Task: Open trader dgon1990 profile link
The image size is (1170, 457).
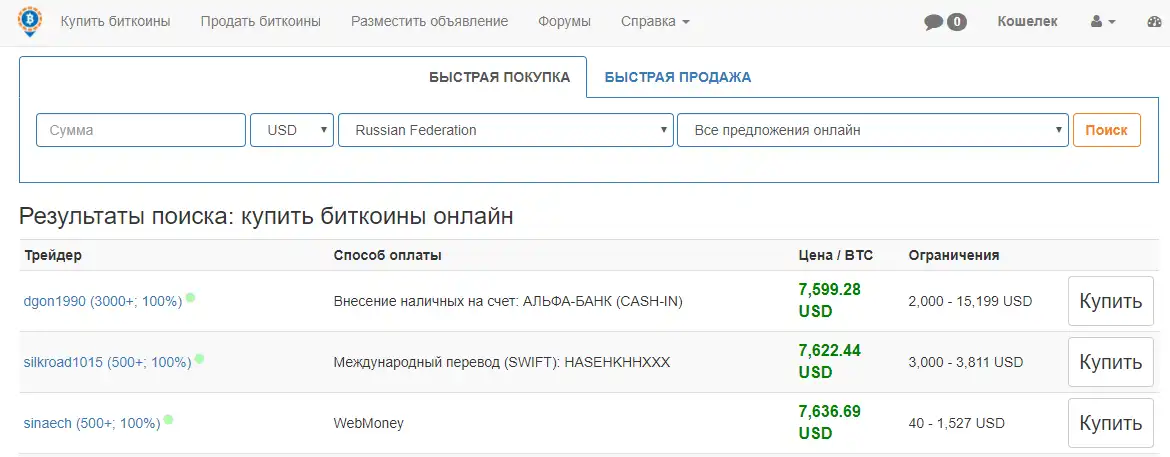Action: (103, 302)
